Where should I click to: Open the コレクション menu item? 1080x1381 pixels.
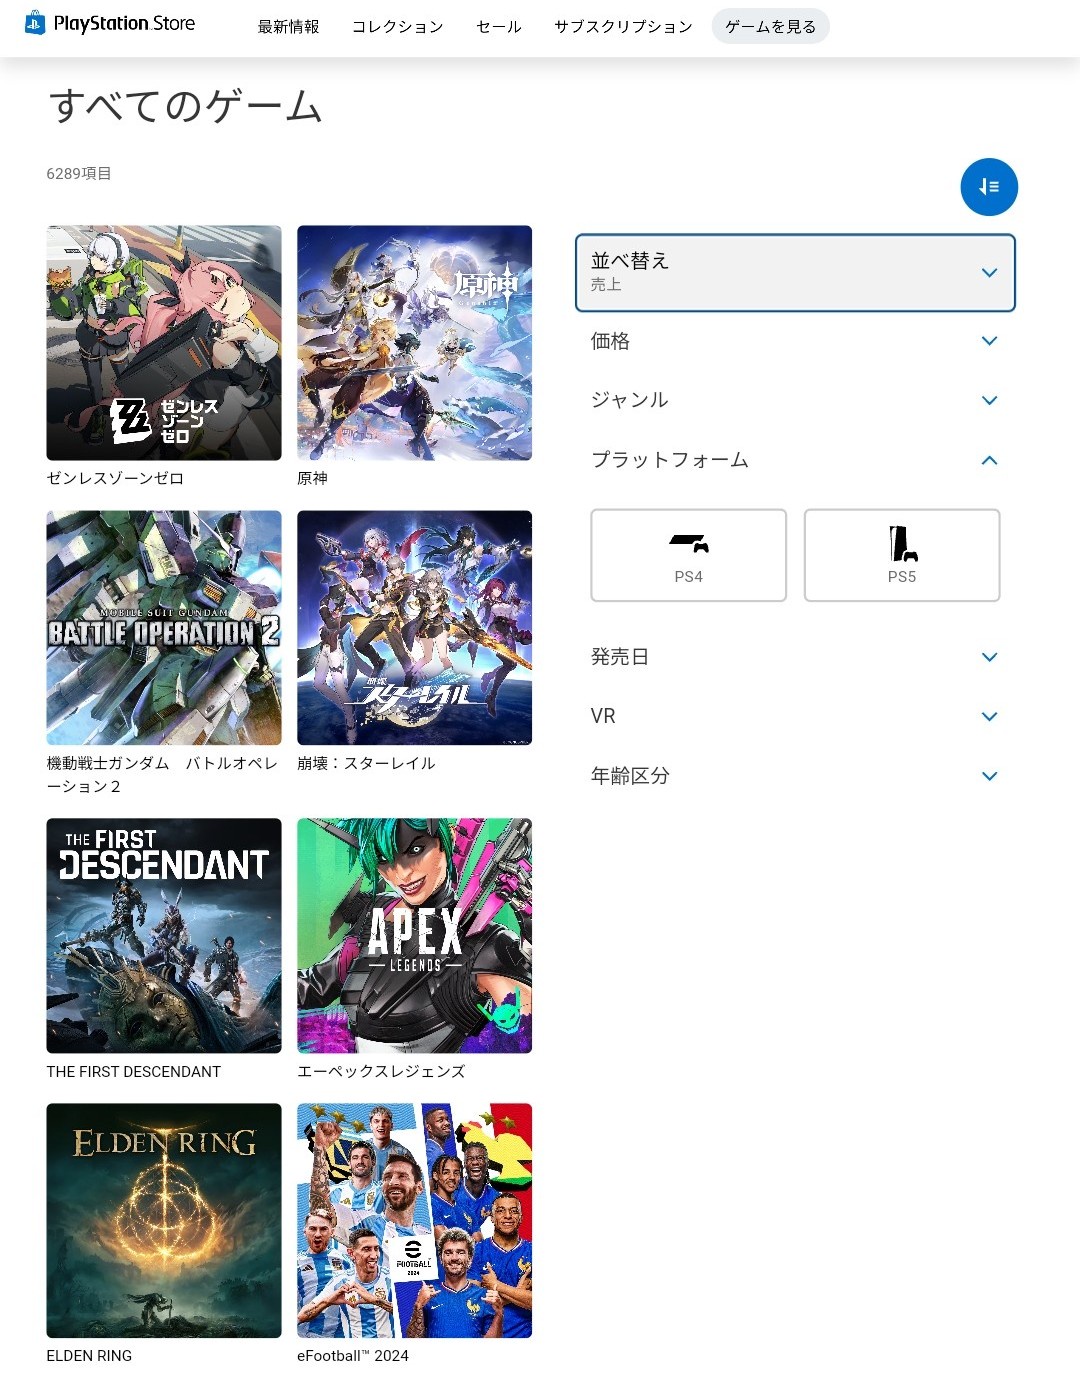click(x=398, y=27)
